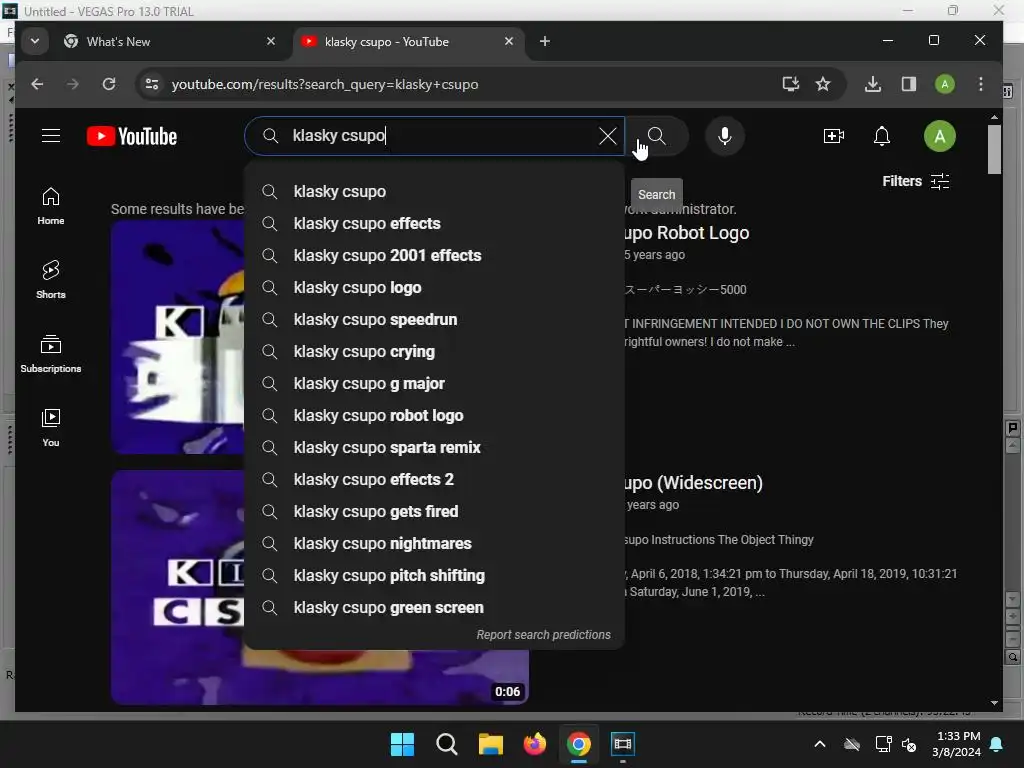1024x768 pixels.
Task: Open search Filters options
Action: tap(916, 181)
